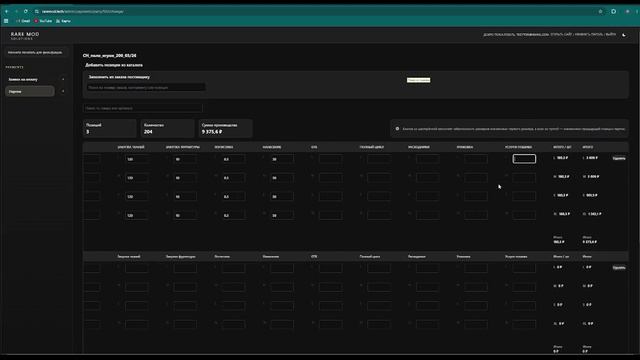Click the RARE MOD Solutions logo
The width and height of the screenshot is (640, 360).
(25, 36)
